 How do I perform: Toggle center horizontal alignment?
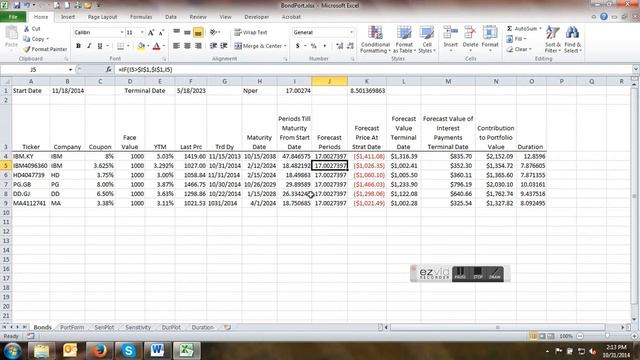pyautogui.click(x=187, y=46)
